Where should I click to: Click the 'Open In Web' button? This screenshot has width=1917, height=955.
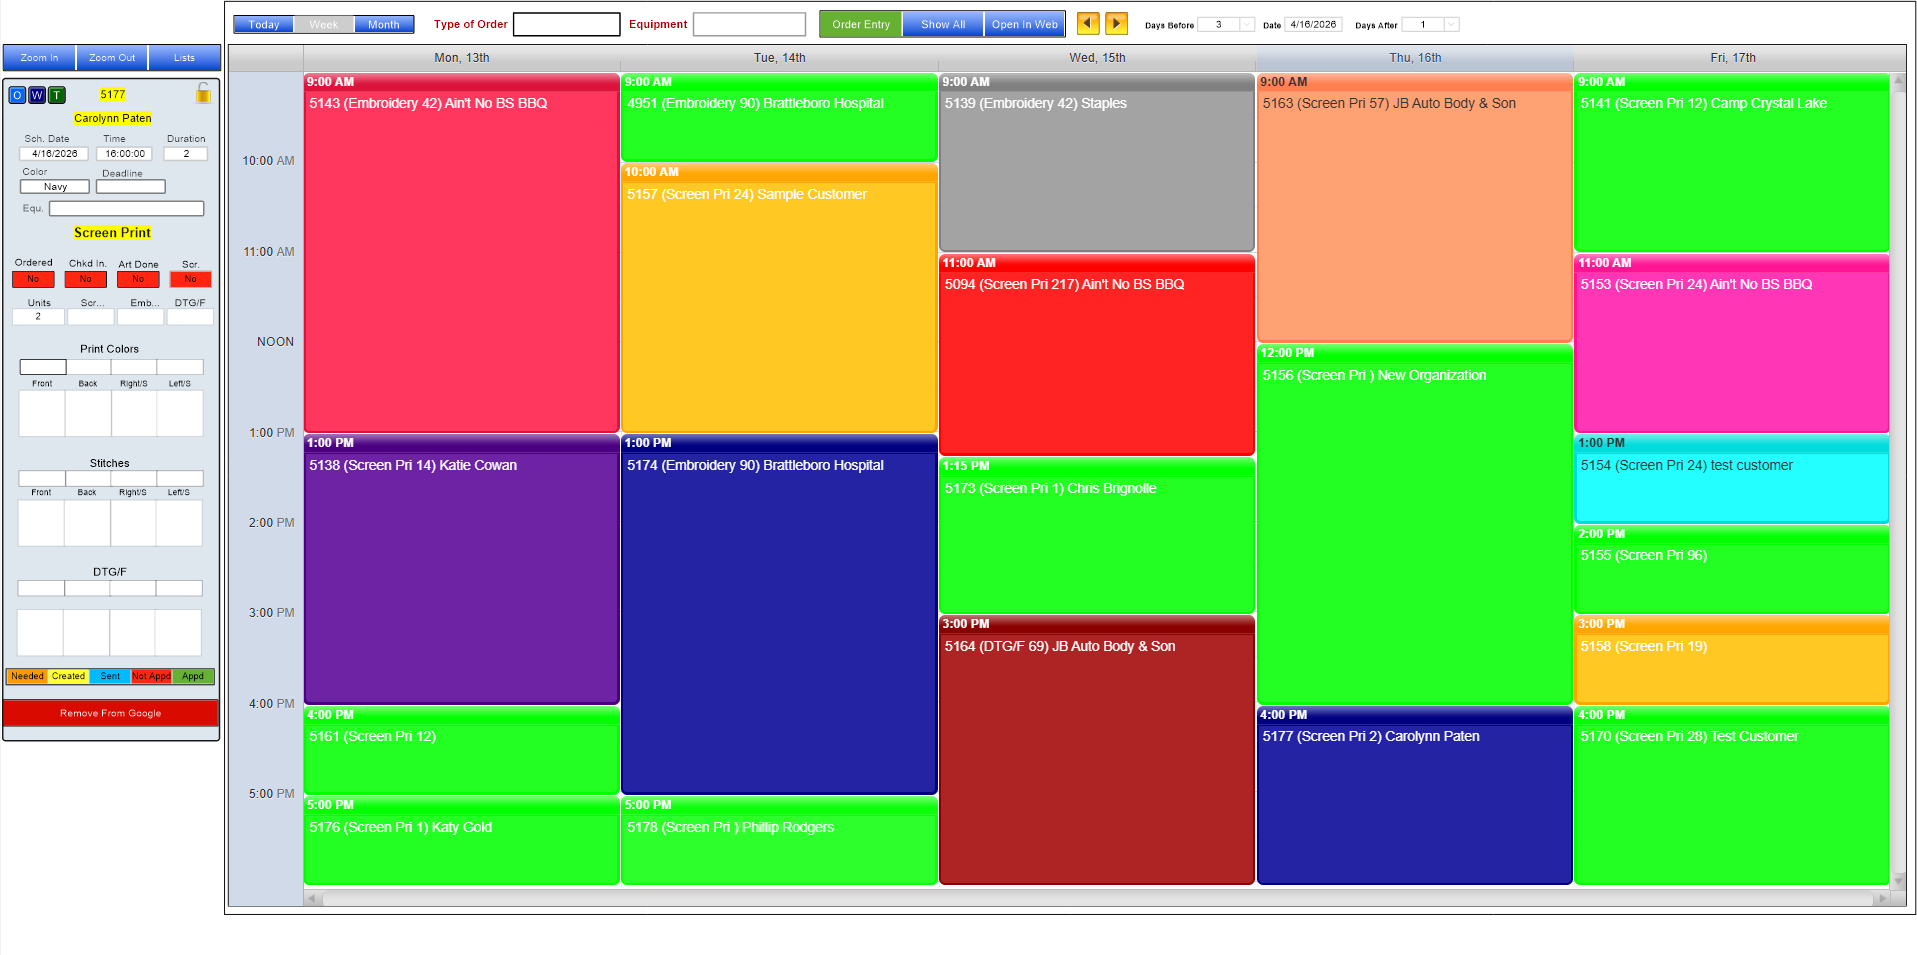point(1024,23)
